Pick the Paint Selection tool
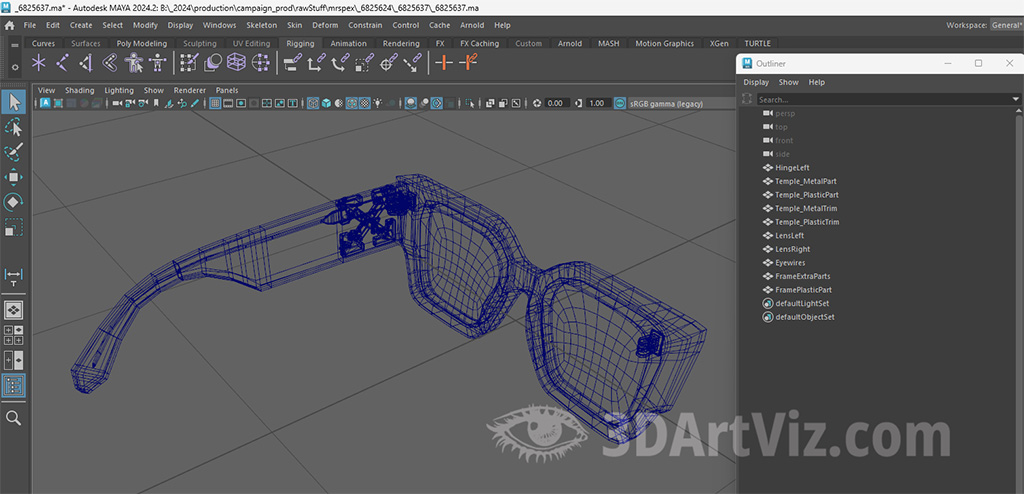1024x494 pixels. tap(14, 152)
